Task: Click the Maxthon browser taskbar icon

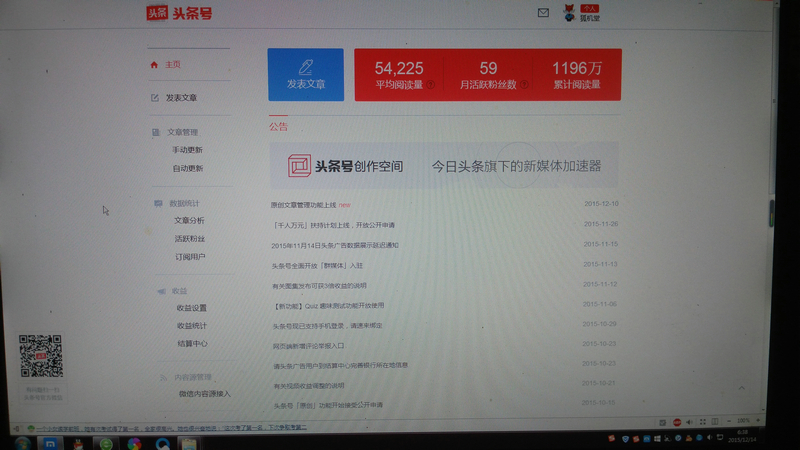Action: [x=50, y=443]
